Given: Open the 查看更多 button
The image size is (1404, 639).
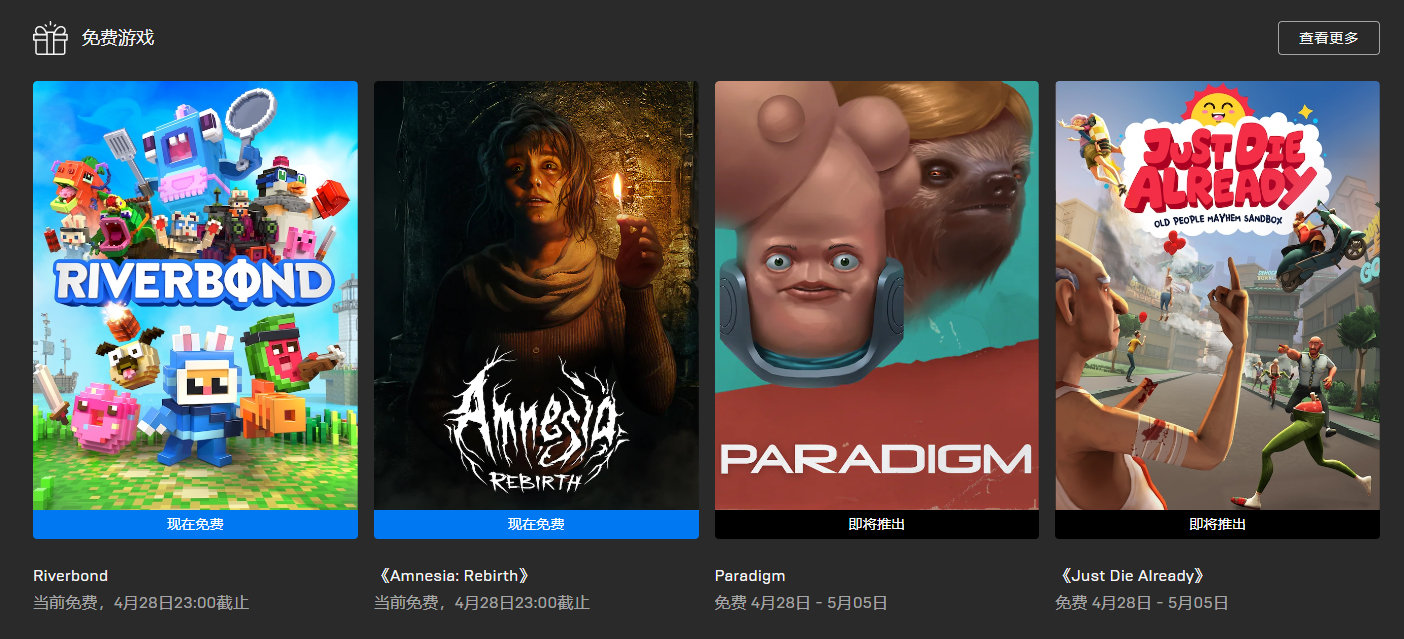Looking at the screenshot, I should point(1328,38).
